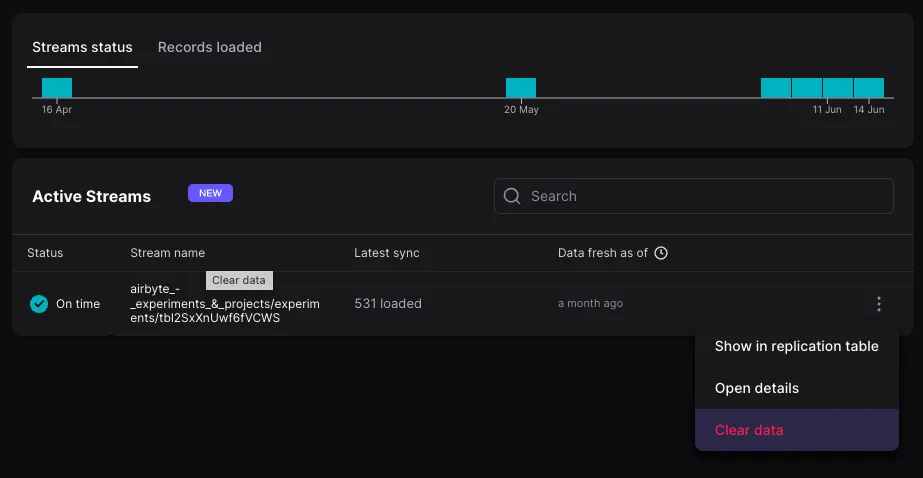Click the 14 Jun sync bar
This screenshot has width=923, height=478.
pyautogui.click(x=869, y=88)
